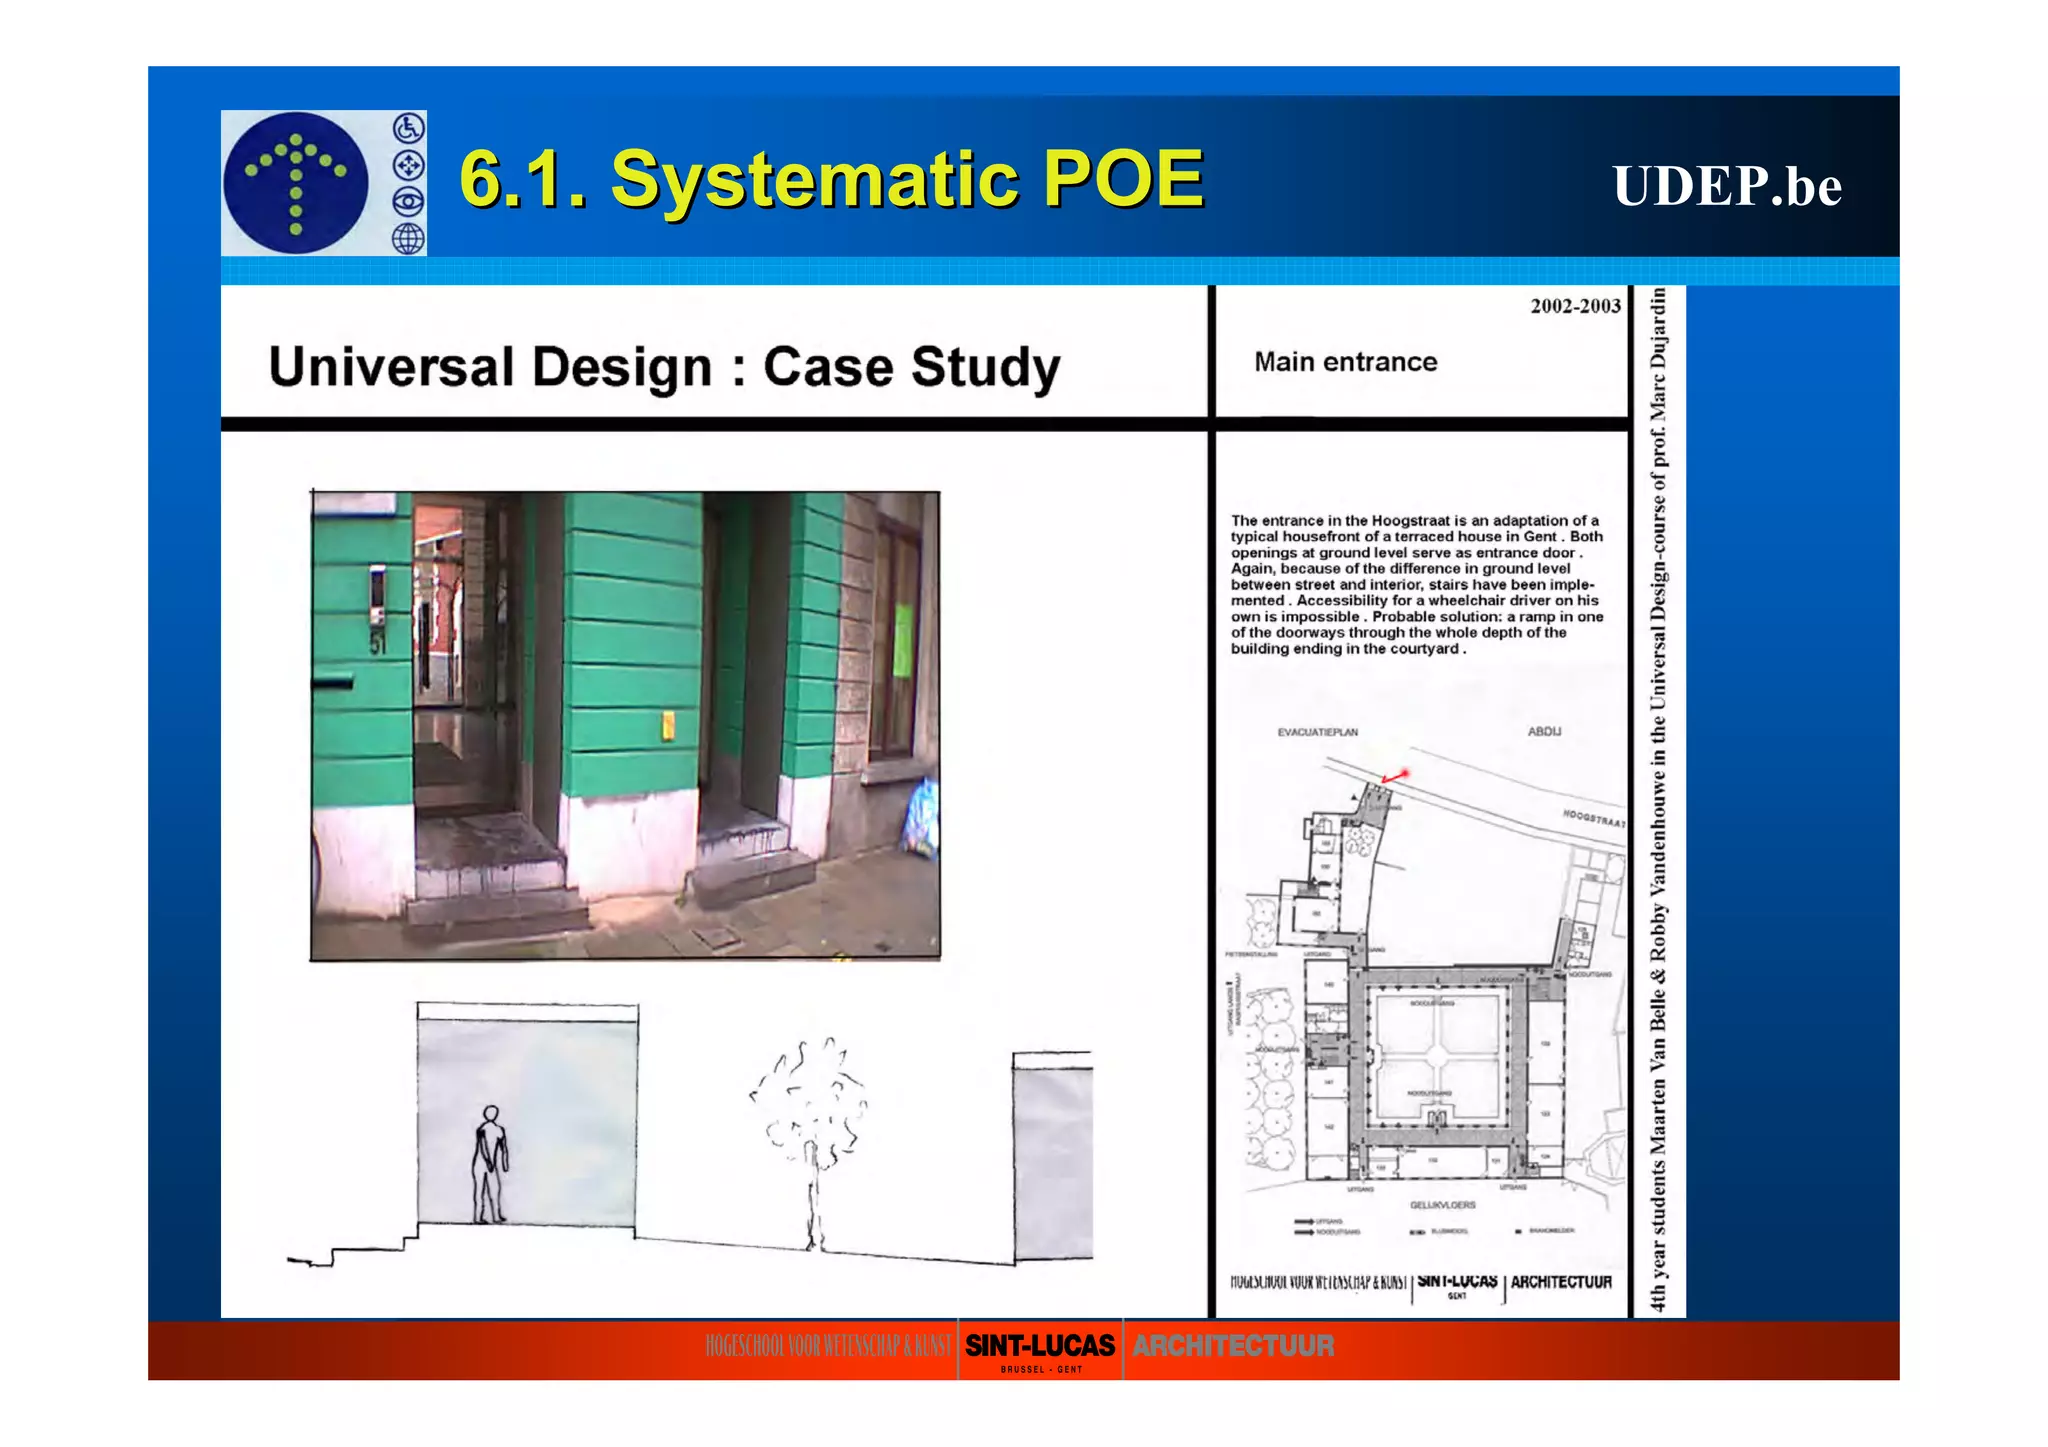This screenshot has height=1447, width=2048.
Task: Click the human figure in section sketch
Action: click(x=490, y=1164)
